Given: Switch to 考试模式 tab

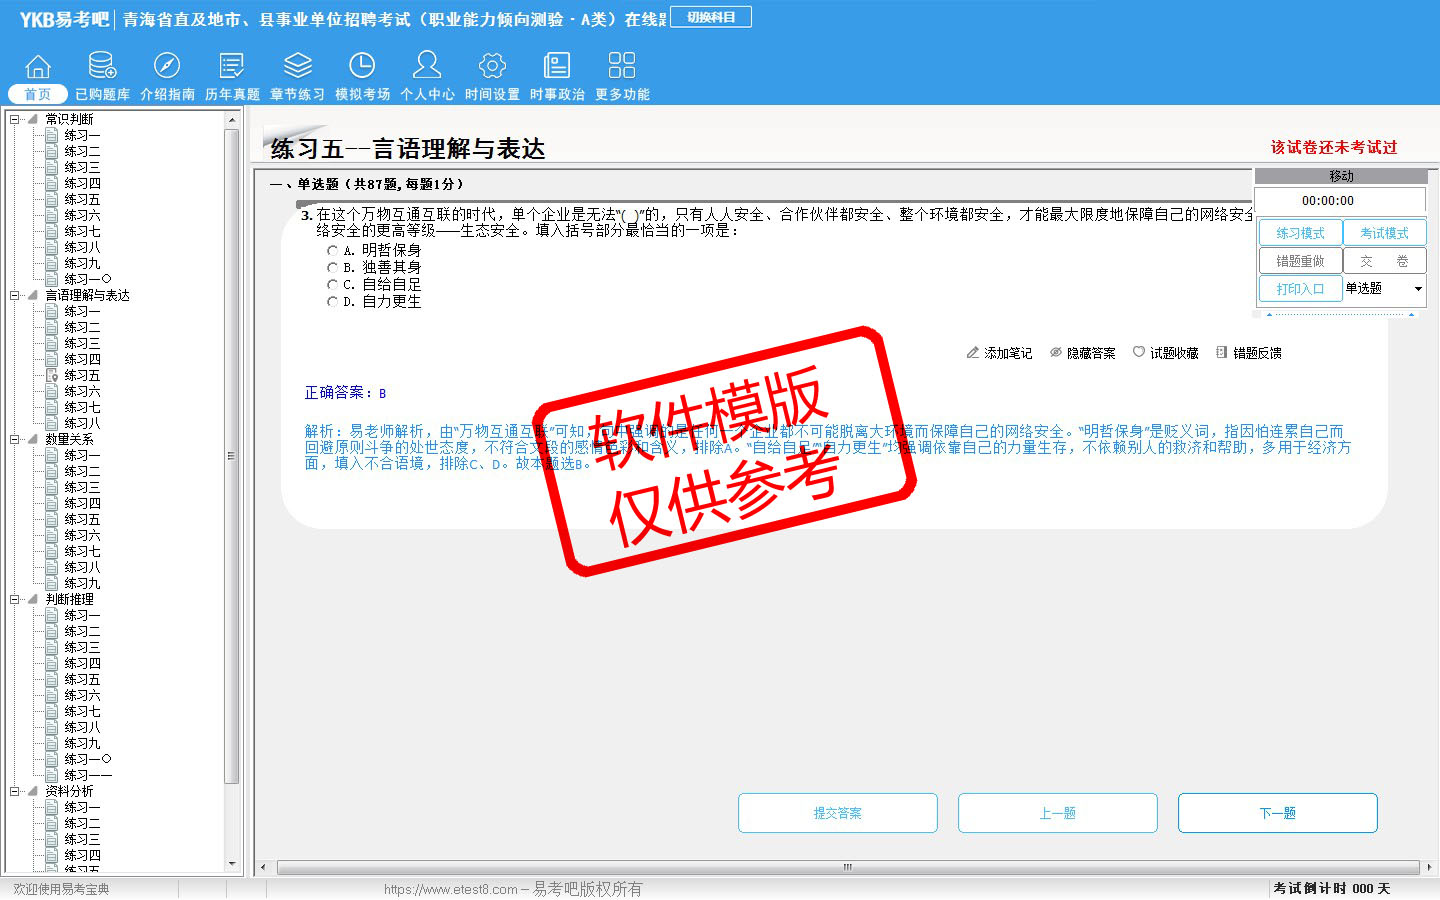Looking at the screenshot, I should (1384, 233).
